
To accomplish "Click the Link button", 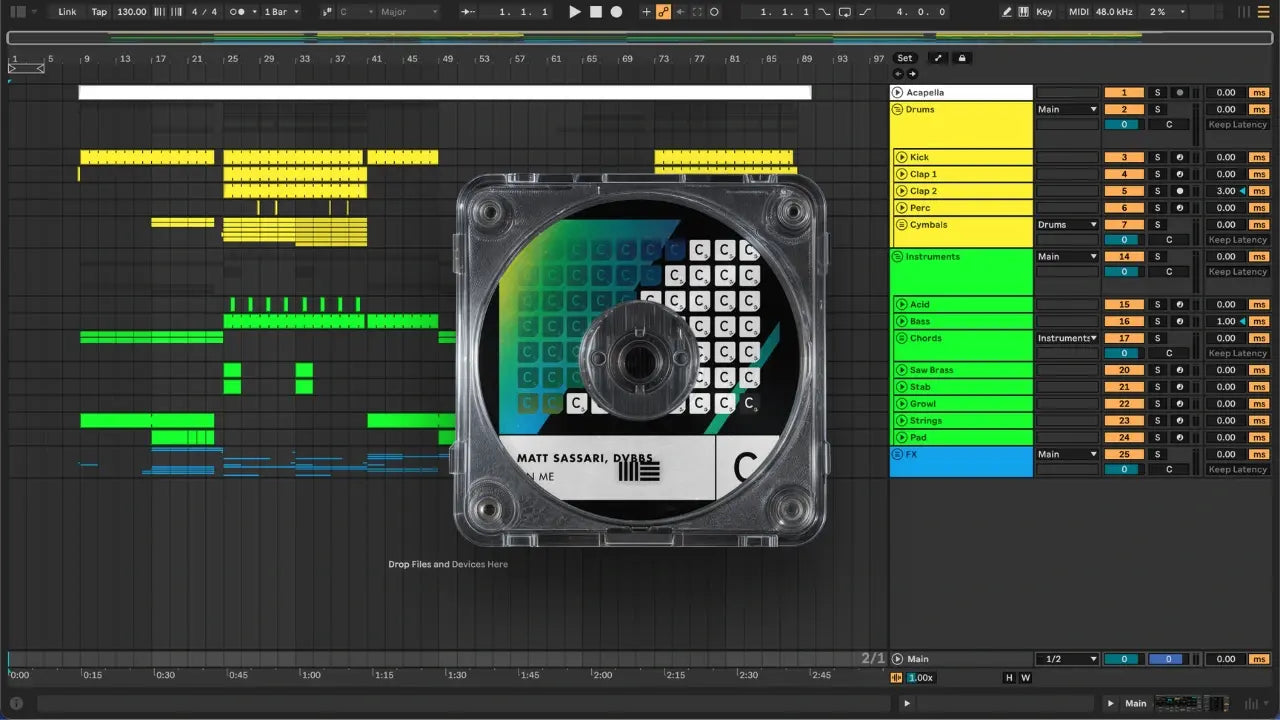I will pyautogui.click(x=67, y=12).
